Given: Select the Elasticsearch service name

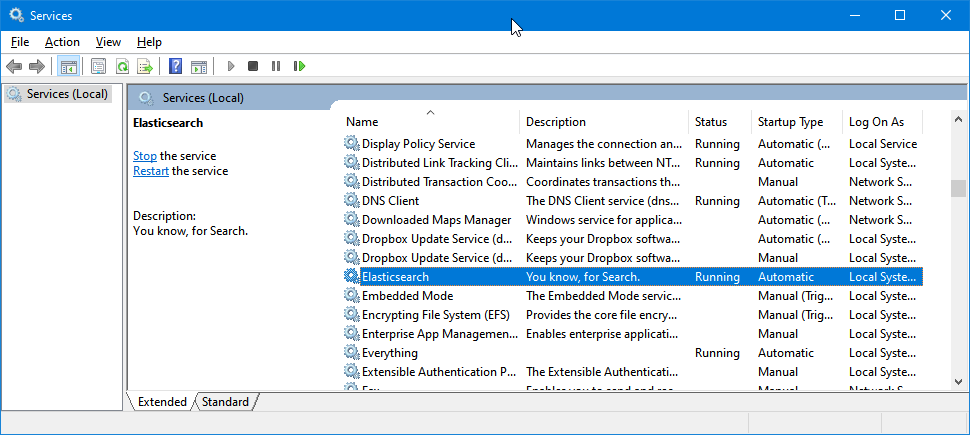Looking at the screenshot, I should click(395, 277).
